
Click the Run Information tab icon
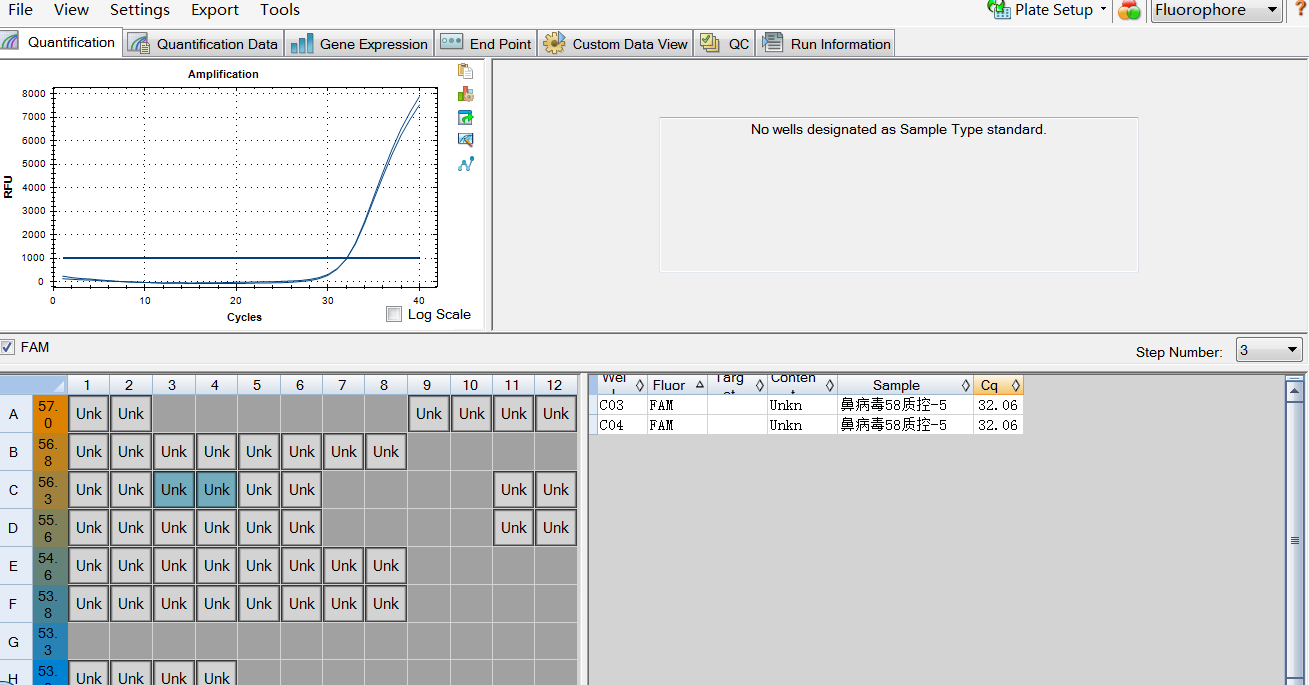click(772, 44)
